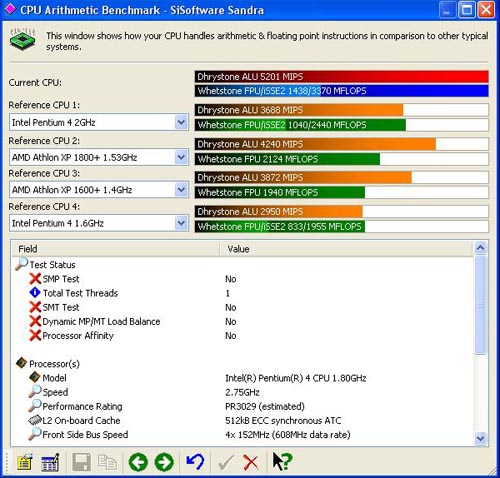The width and height of the screenshot is (500, 478).
Task: Click the table/calculator icon in the bottom toolbar
Action: tap(50, 462)
